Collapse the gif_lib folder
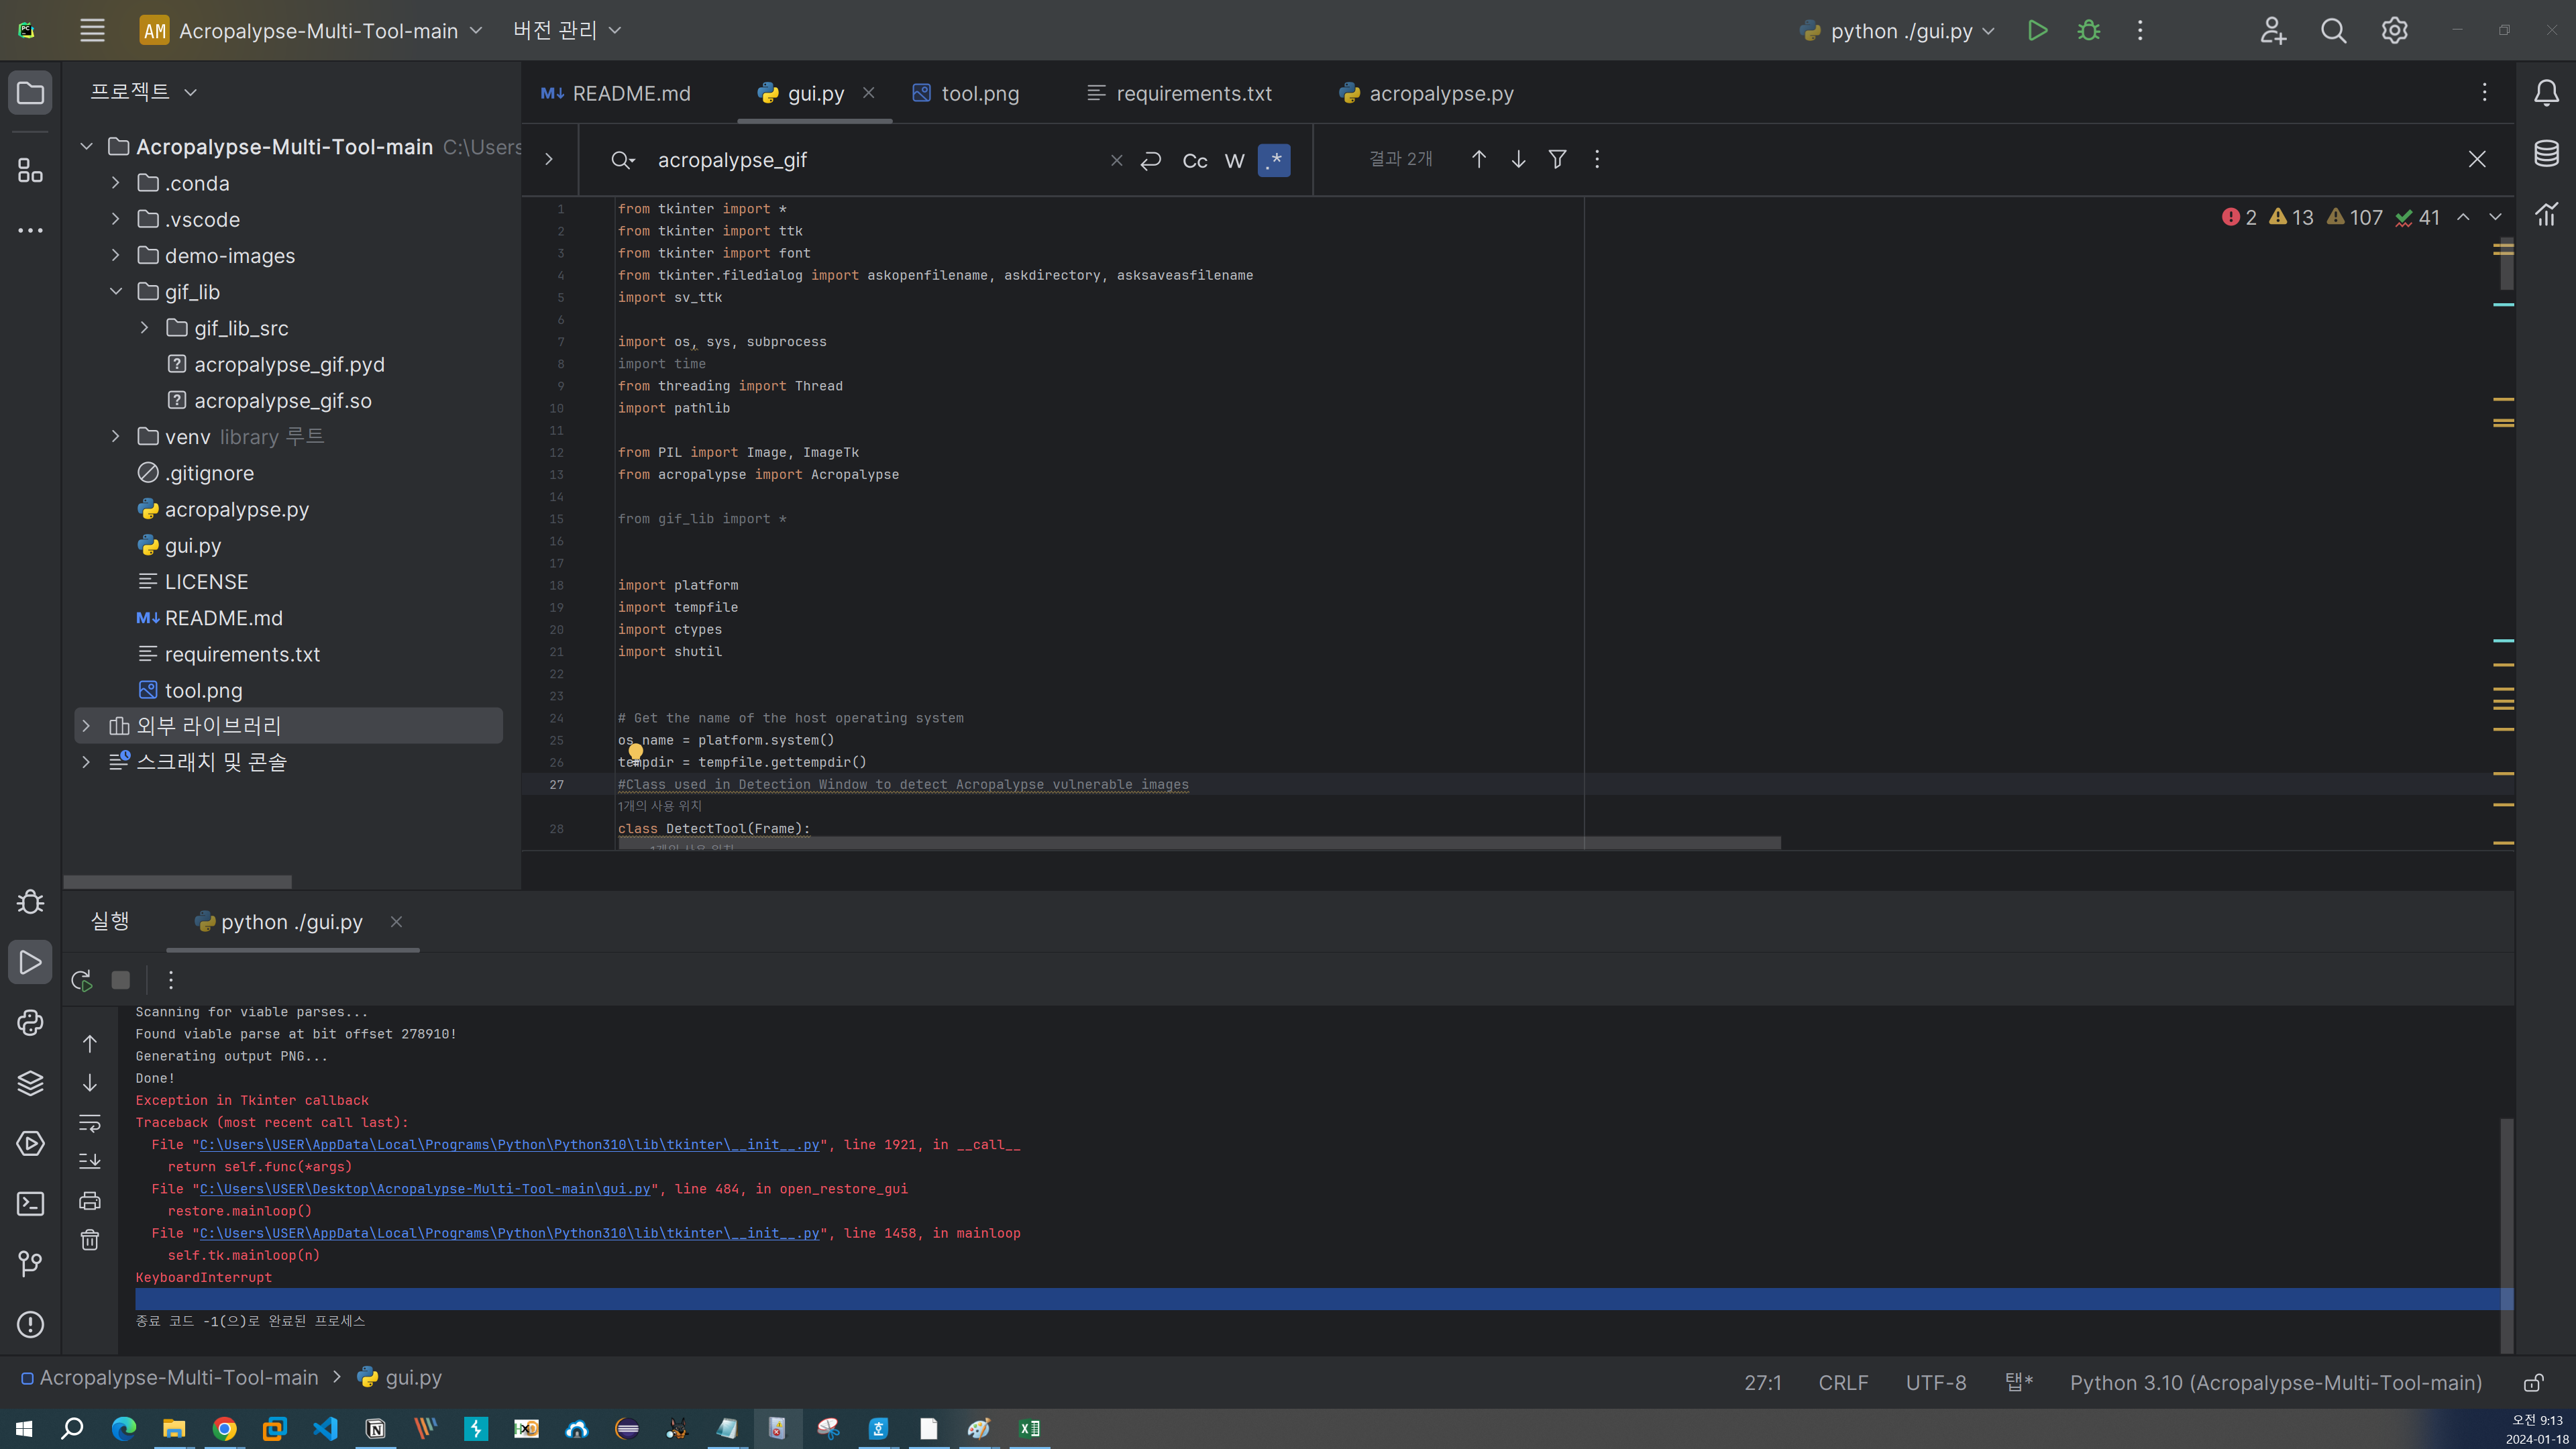Screen dimensions: 2576x1449 coord(116,291)
